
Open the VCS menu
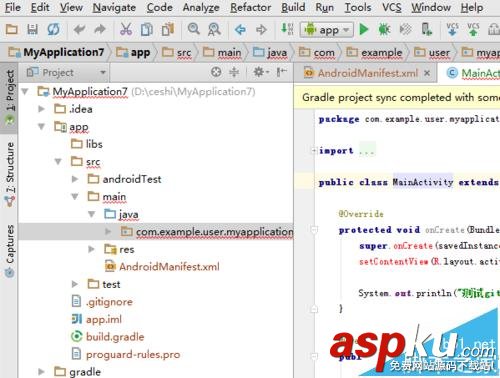tap(392, 7)
